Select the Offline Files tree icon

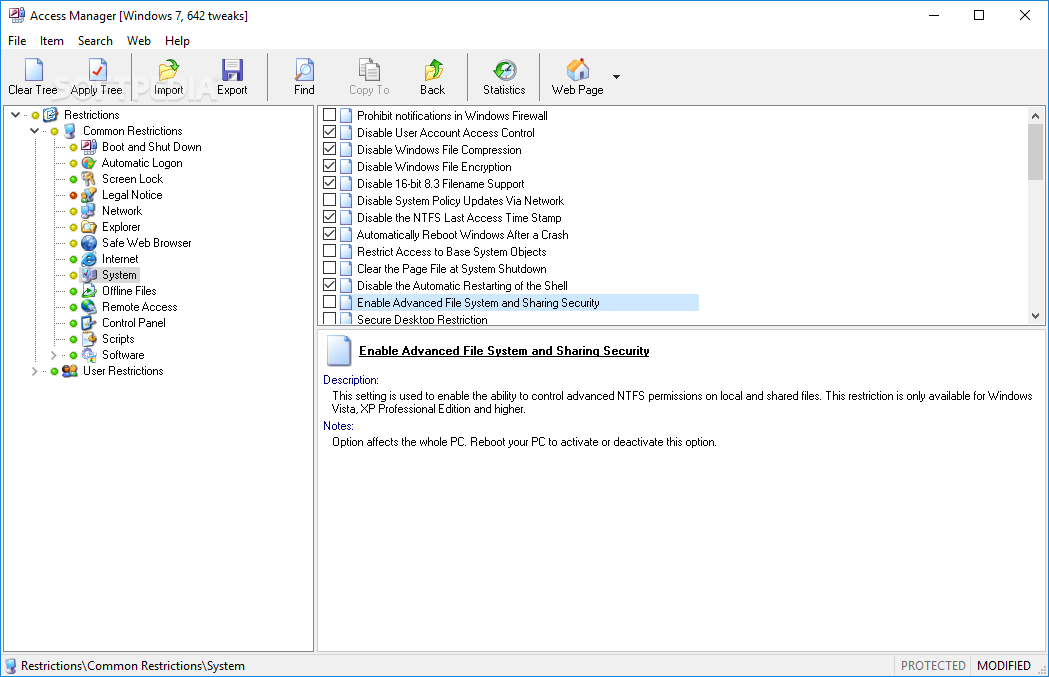(x=89, y=292)
